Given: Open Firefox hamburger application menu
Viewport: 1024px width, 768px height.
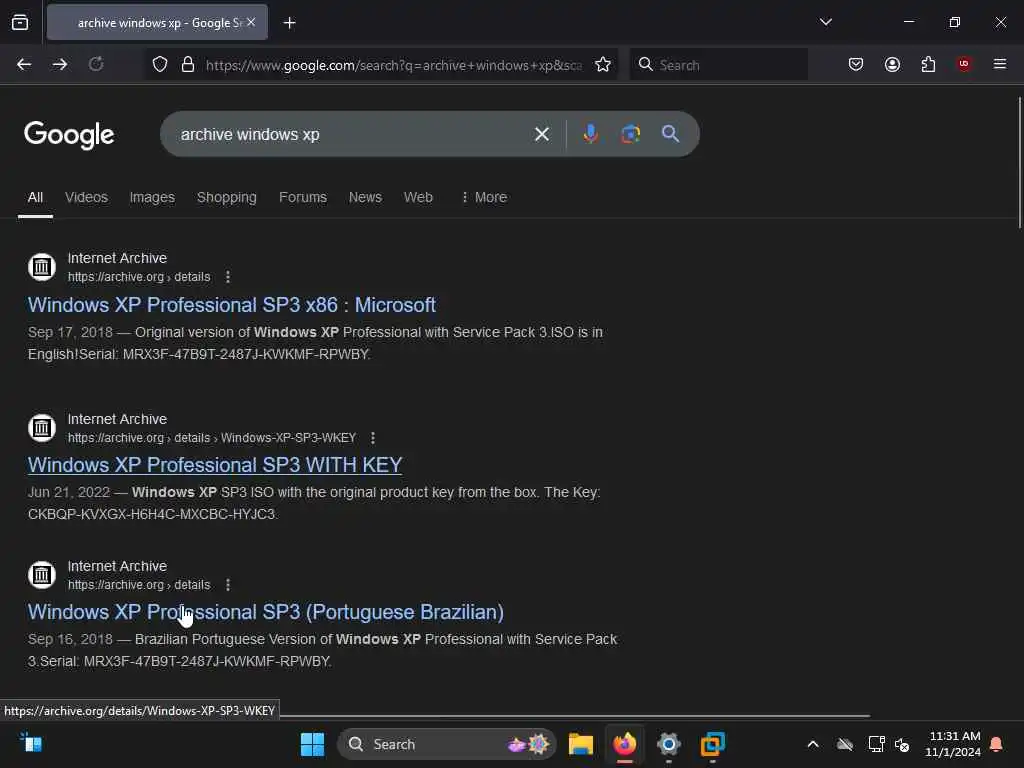Looking at the screenshot, I should tap(1000, 64).
